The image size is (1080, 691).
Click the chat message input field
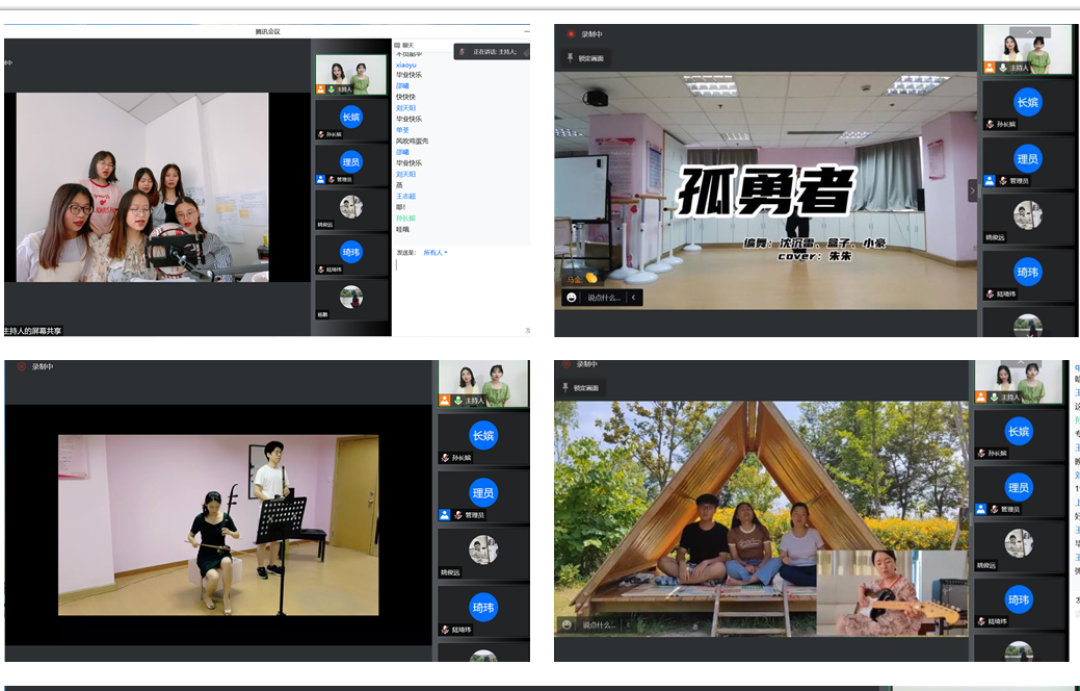pyautogui.click(x=460, y=290)
